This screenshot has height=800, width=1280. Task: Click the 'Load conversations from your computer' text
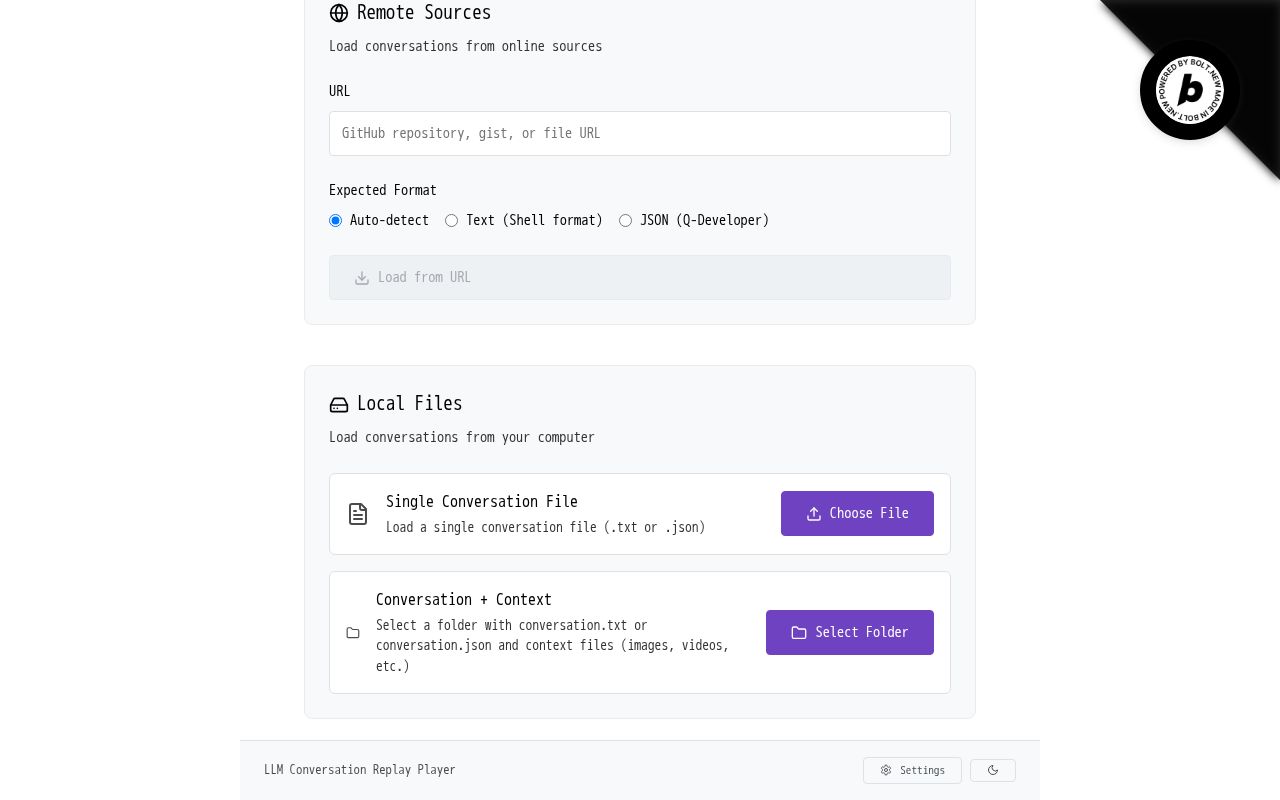pos(462,437)
